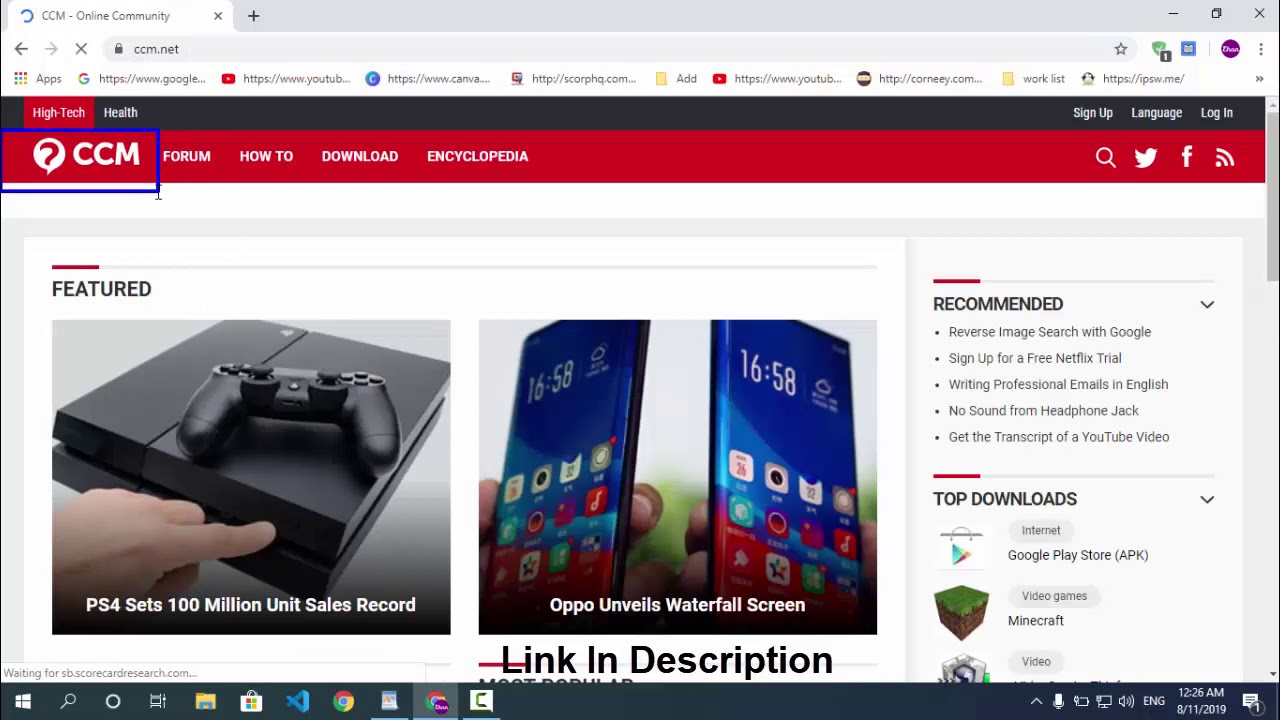Open Get the Transcript of a YouTube Video
The height and width of the screenshot is (720, 1280).
point(1059,437)
